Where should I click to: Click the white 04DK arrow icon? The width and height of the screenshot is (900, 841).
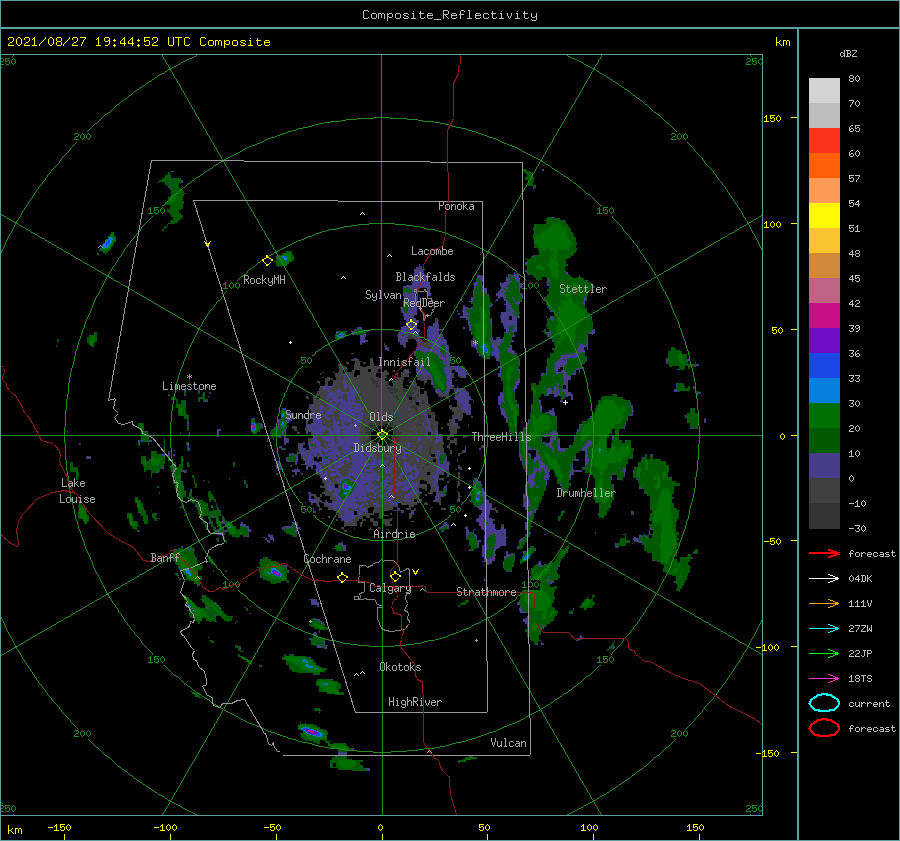(x=824, y=579)
